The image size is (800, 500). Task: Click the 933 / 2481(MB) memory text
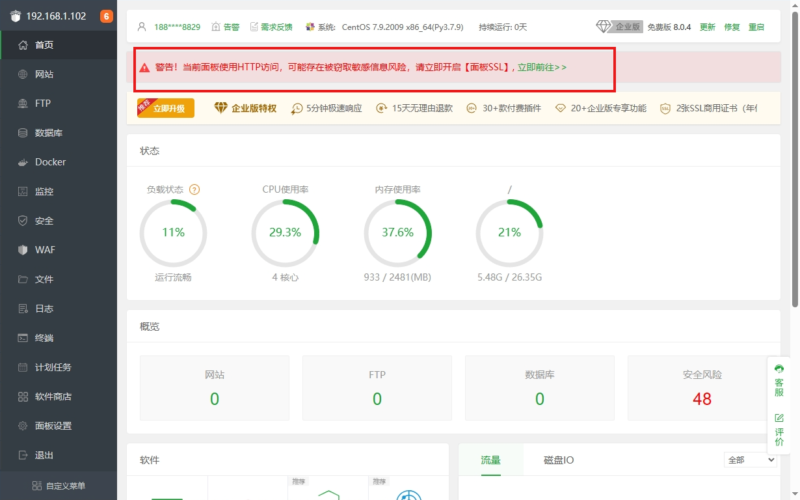coord(397,278)
